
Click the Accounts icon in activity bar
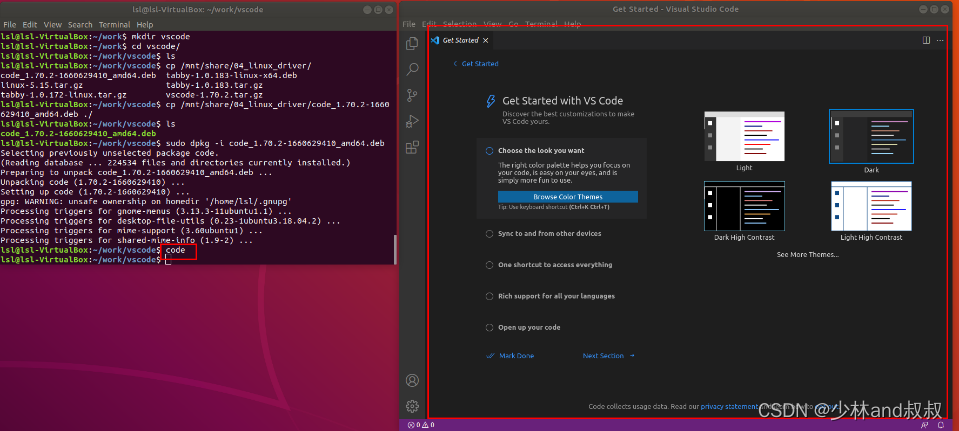pos(412,380)
